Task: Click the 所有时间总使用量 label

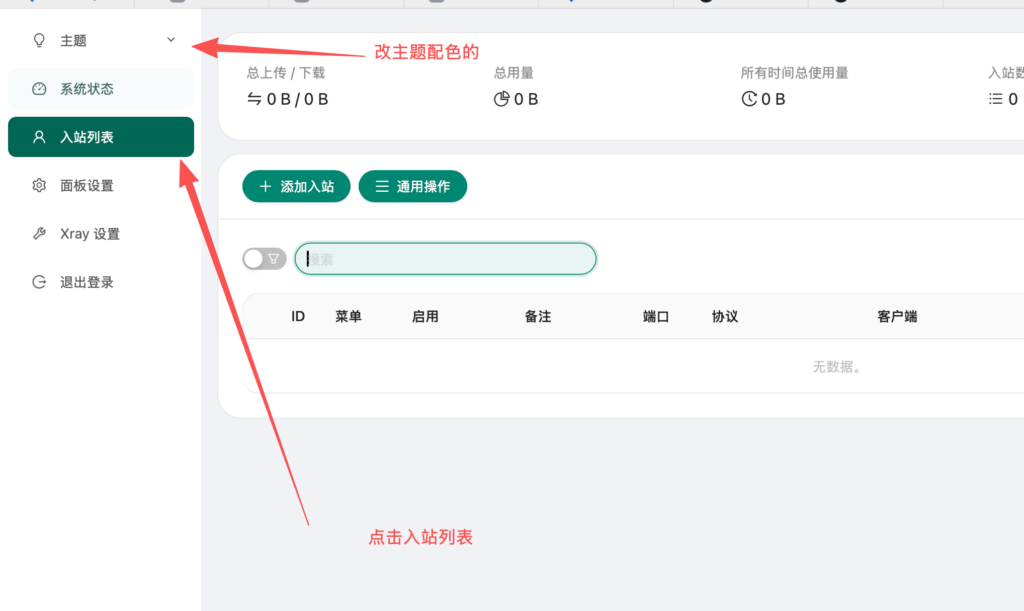Action: [794, 73]
